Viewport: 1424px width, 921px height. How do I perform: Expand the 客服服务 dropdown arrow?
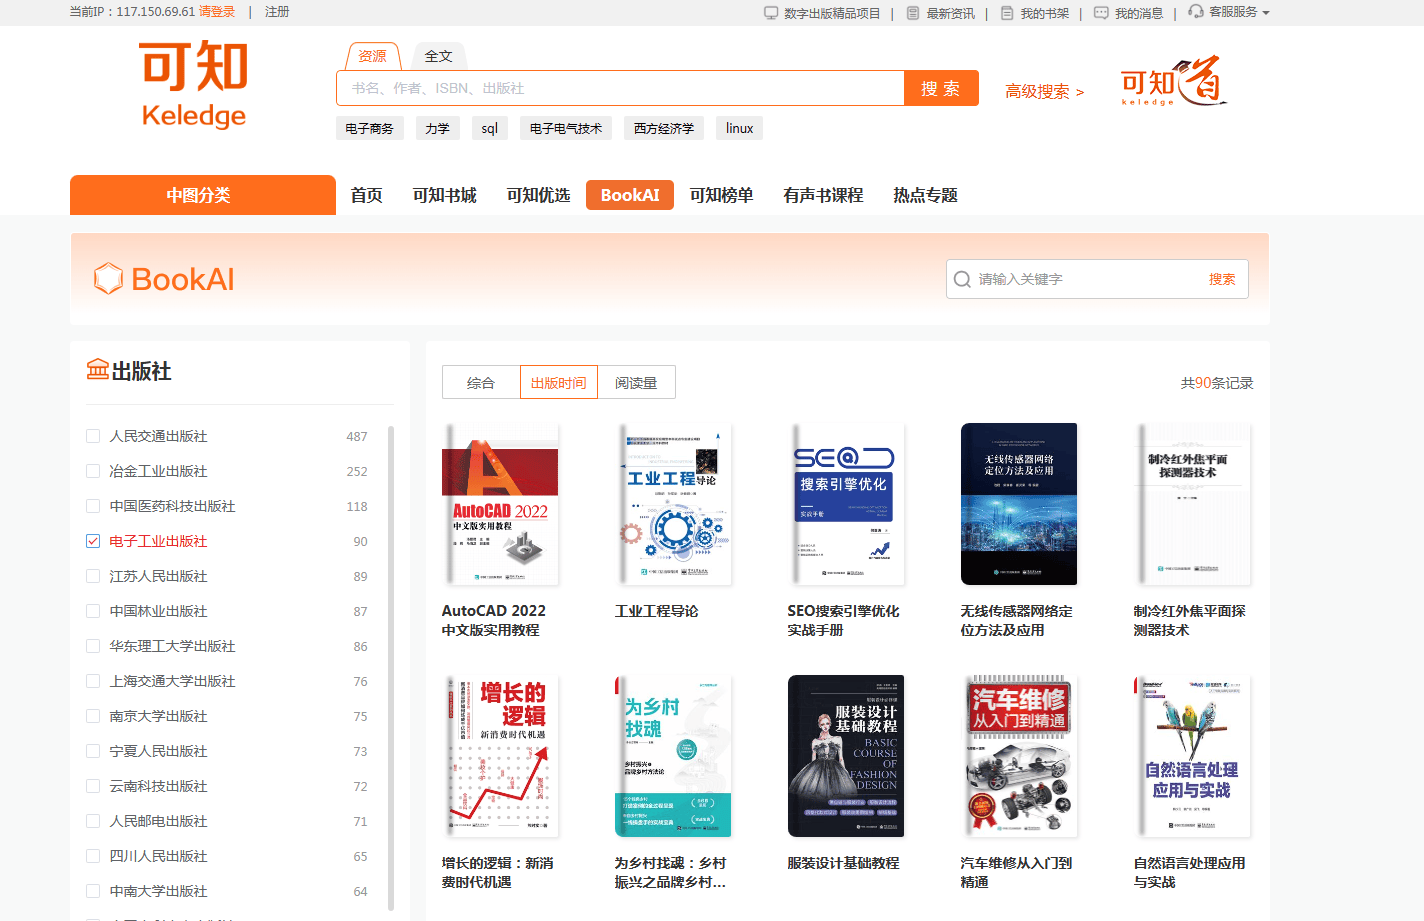1266,13
